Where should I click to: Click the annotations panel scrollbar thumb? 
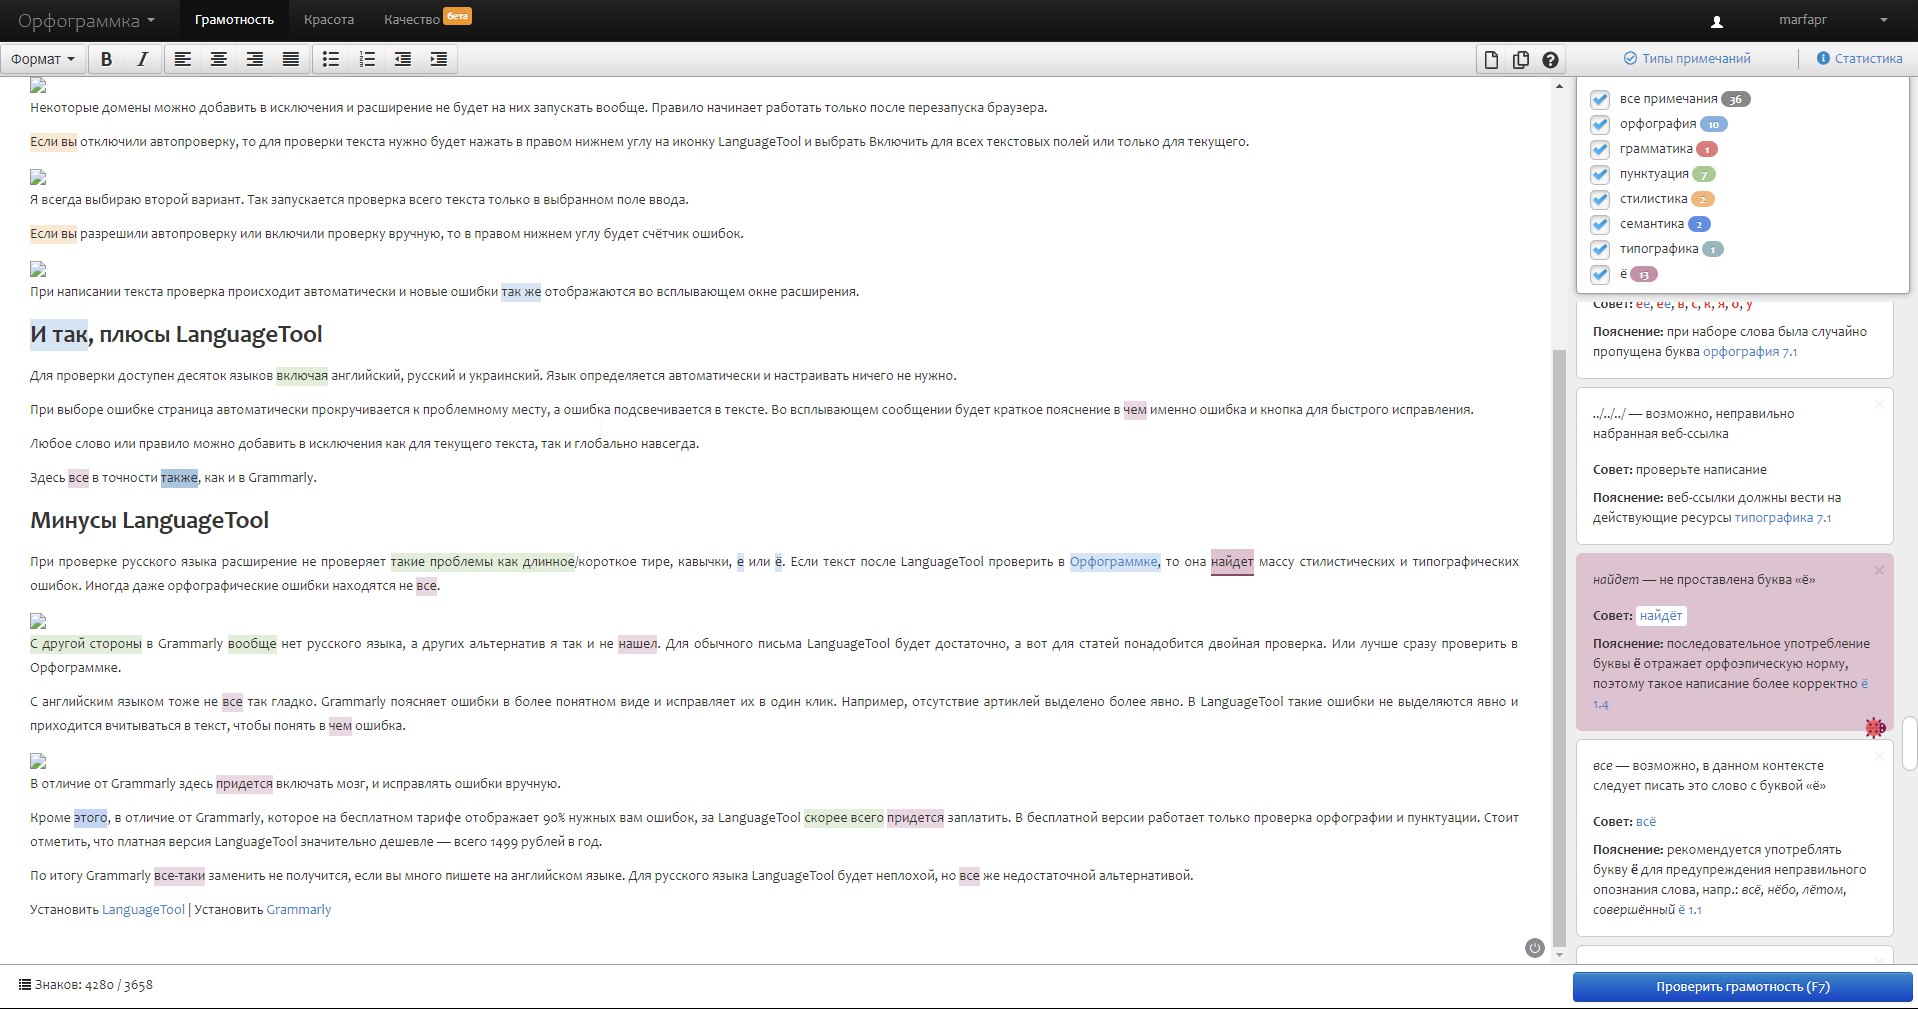click(1909, 743)
